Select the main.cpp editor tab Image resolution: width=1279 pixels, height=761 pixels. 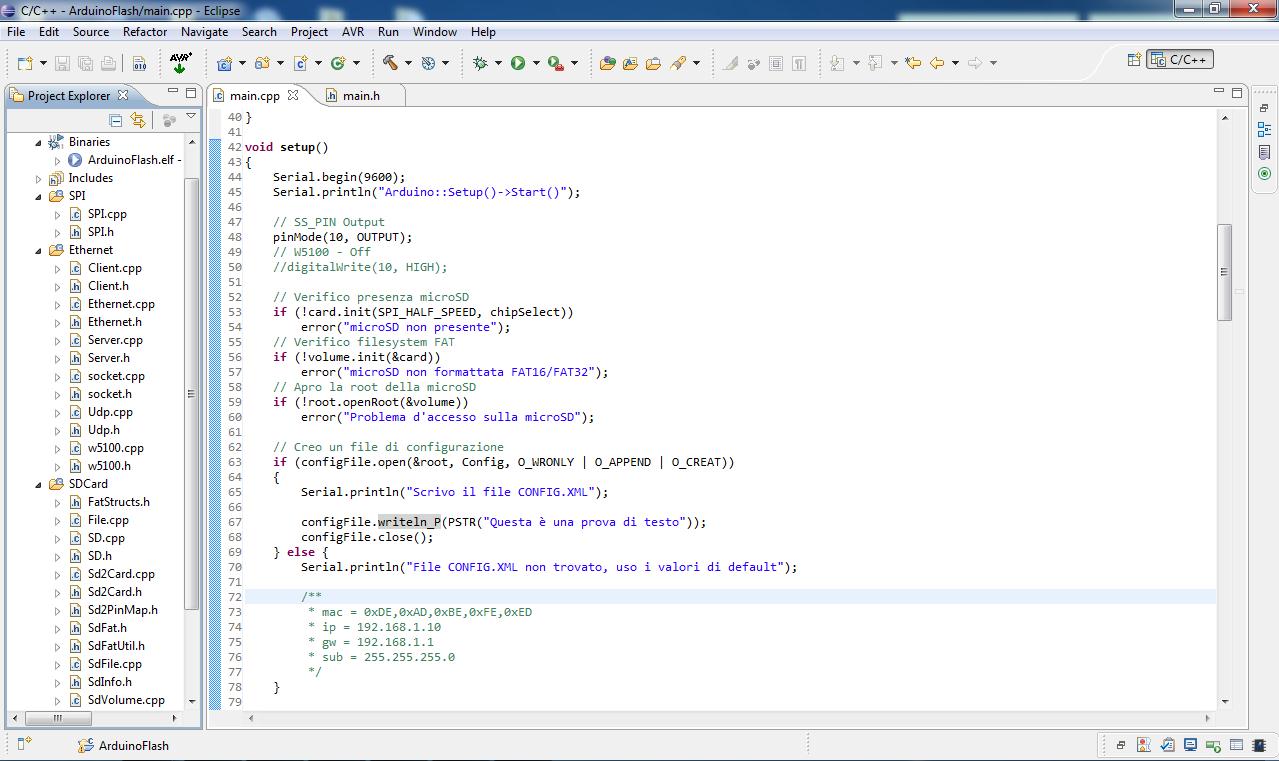click(255, 96)
